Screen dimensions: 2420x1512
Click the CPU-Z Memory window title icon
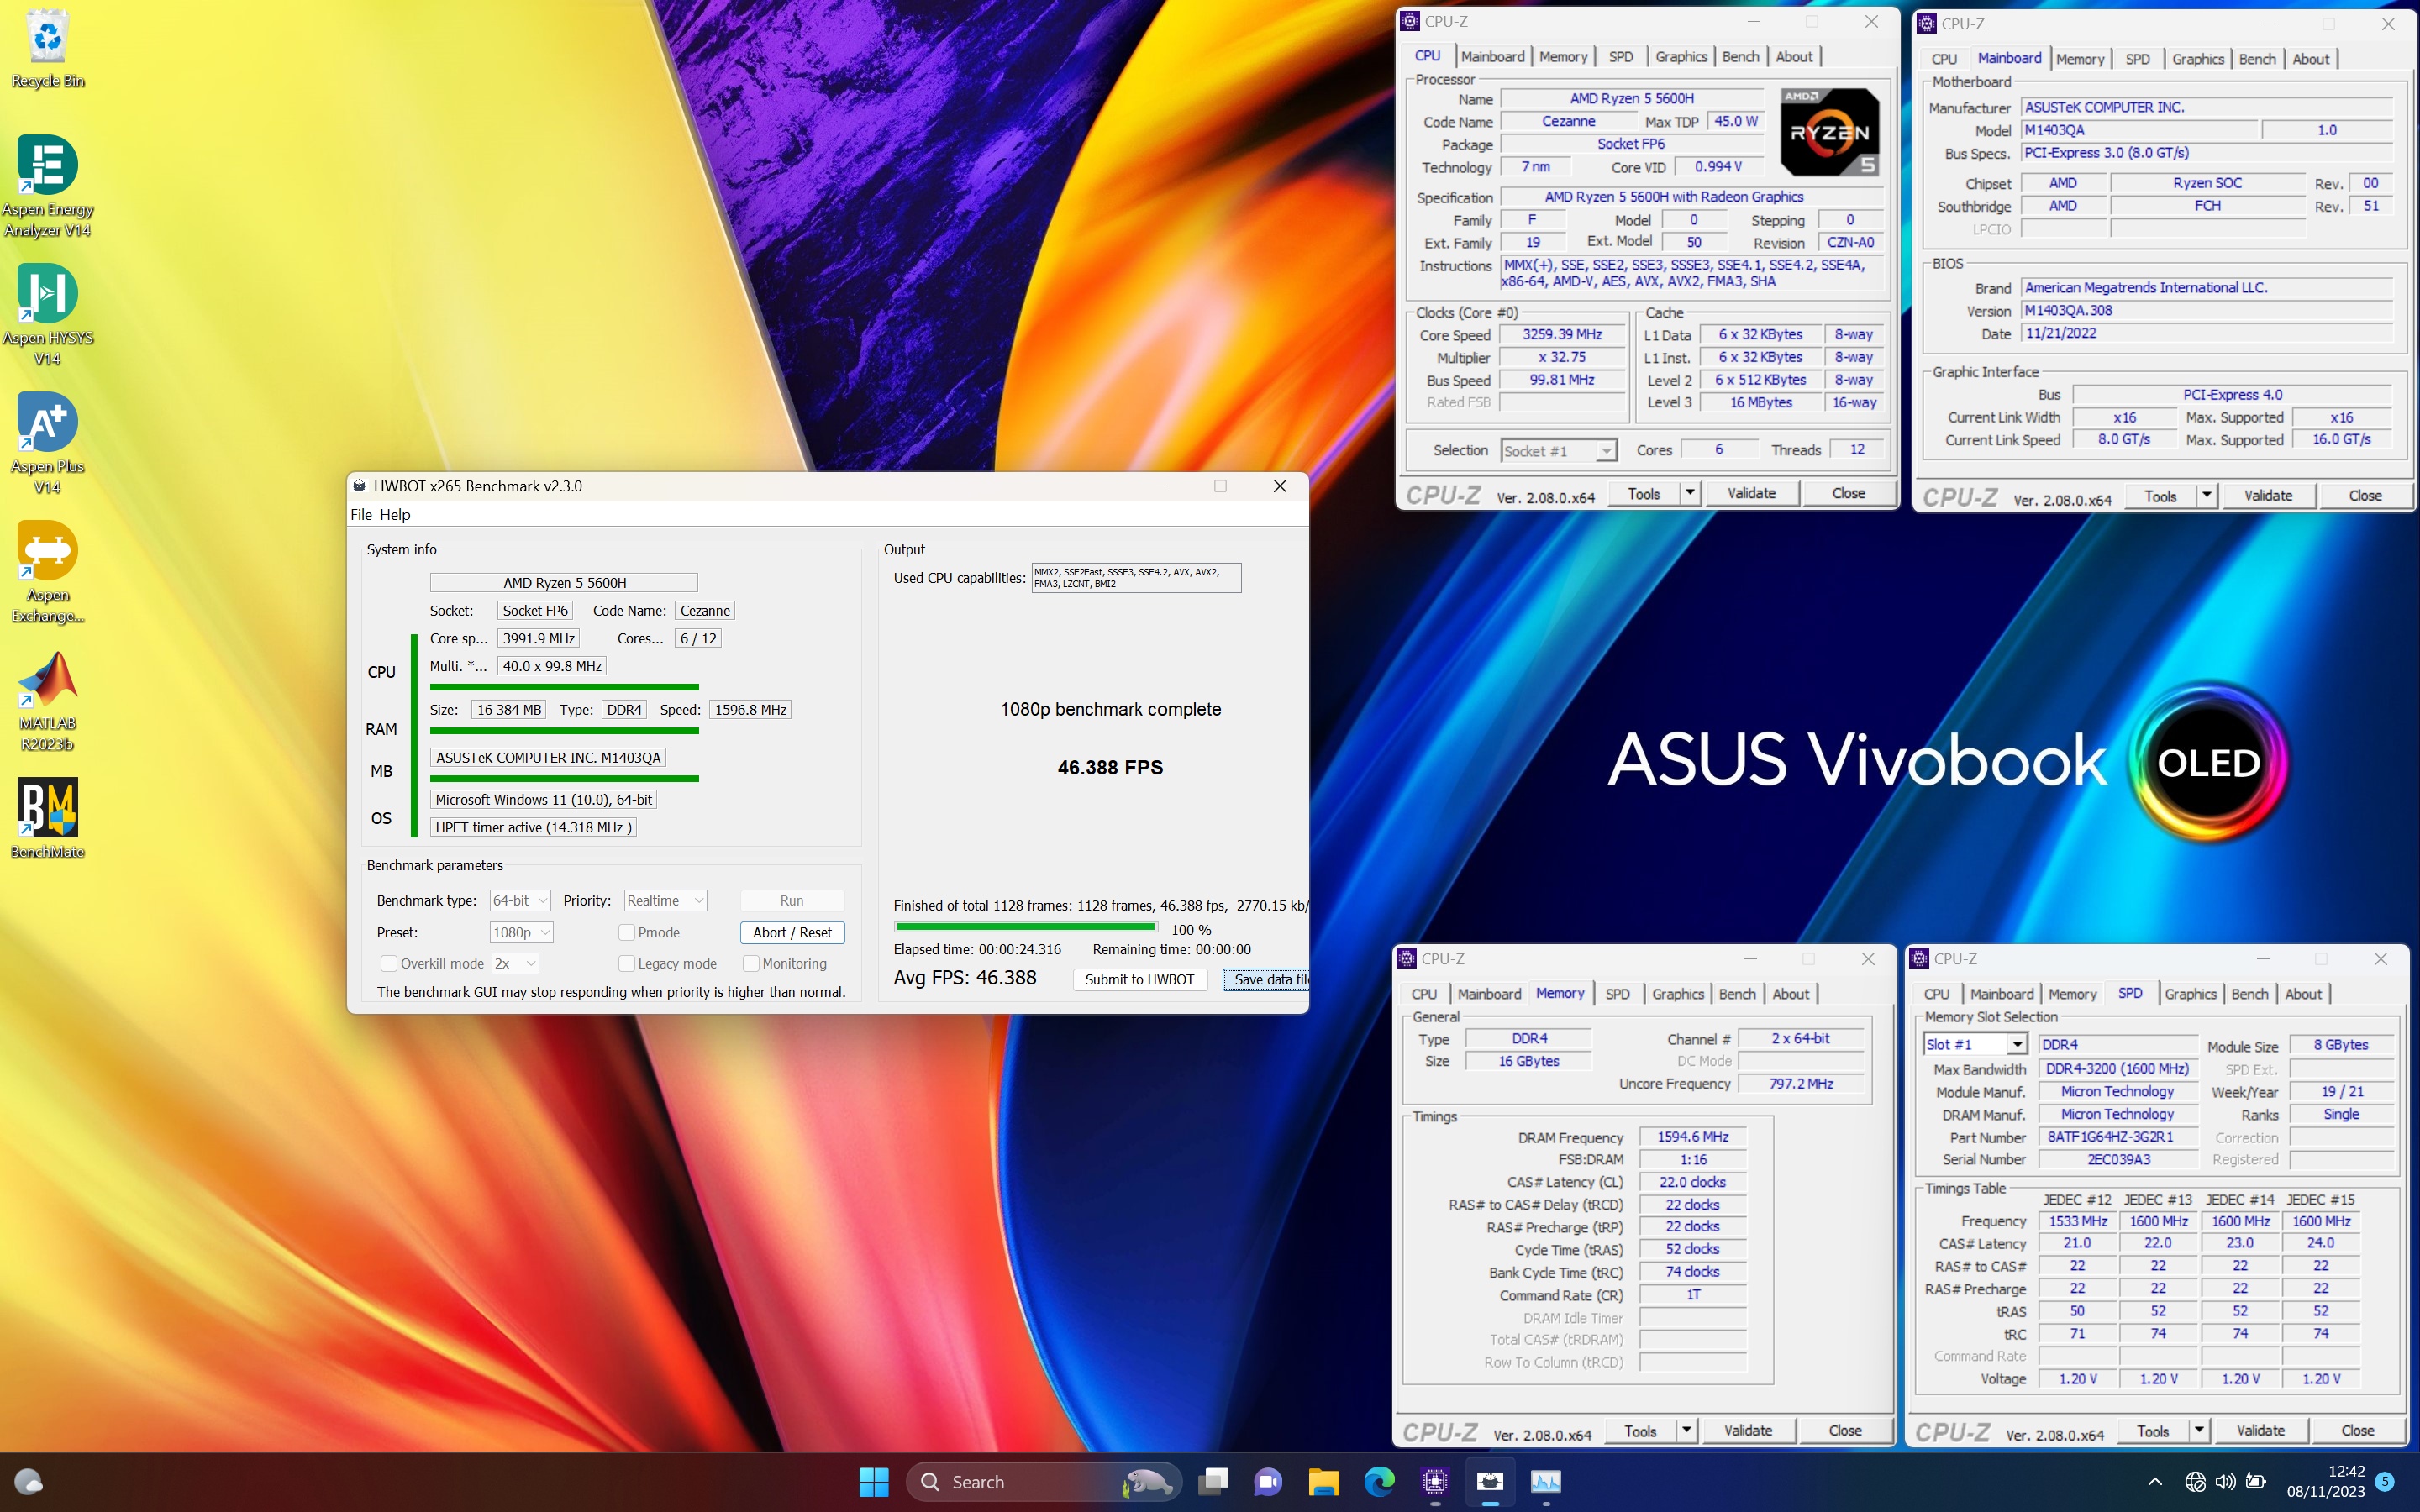pos(1407,958)
